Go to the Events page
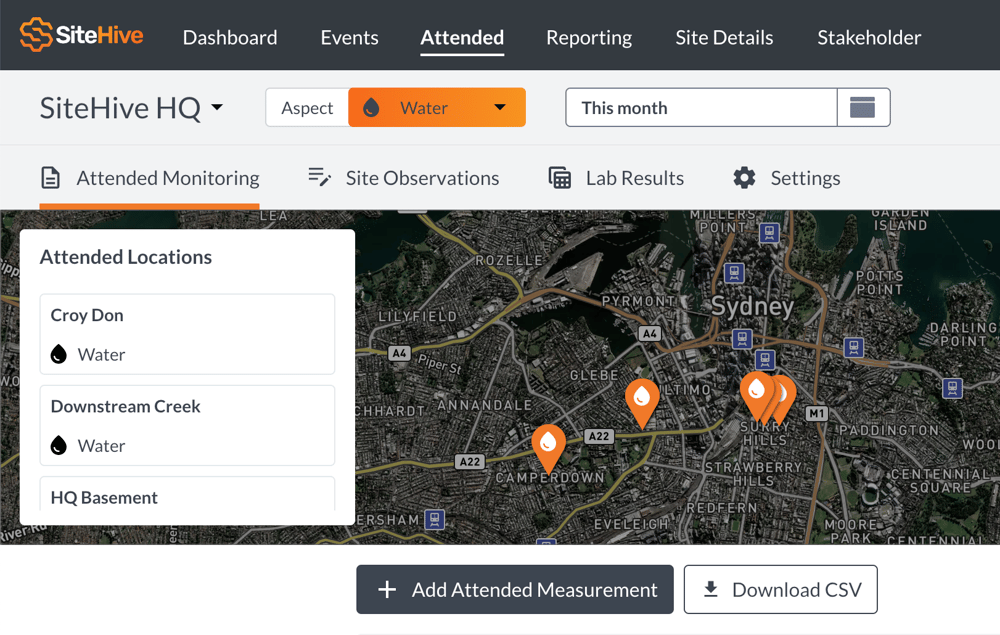 349,38
